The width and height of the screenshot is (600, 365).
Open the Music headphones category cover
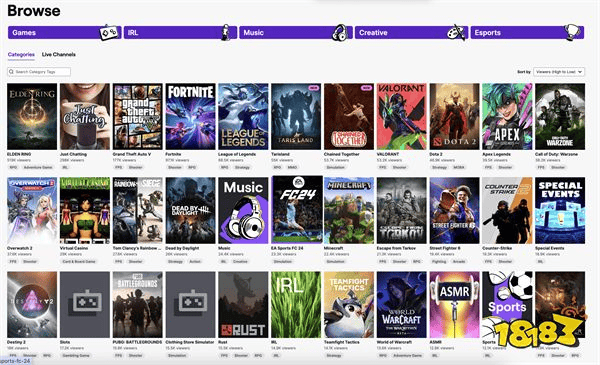243,210
